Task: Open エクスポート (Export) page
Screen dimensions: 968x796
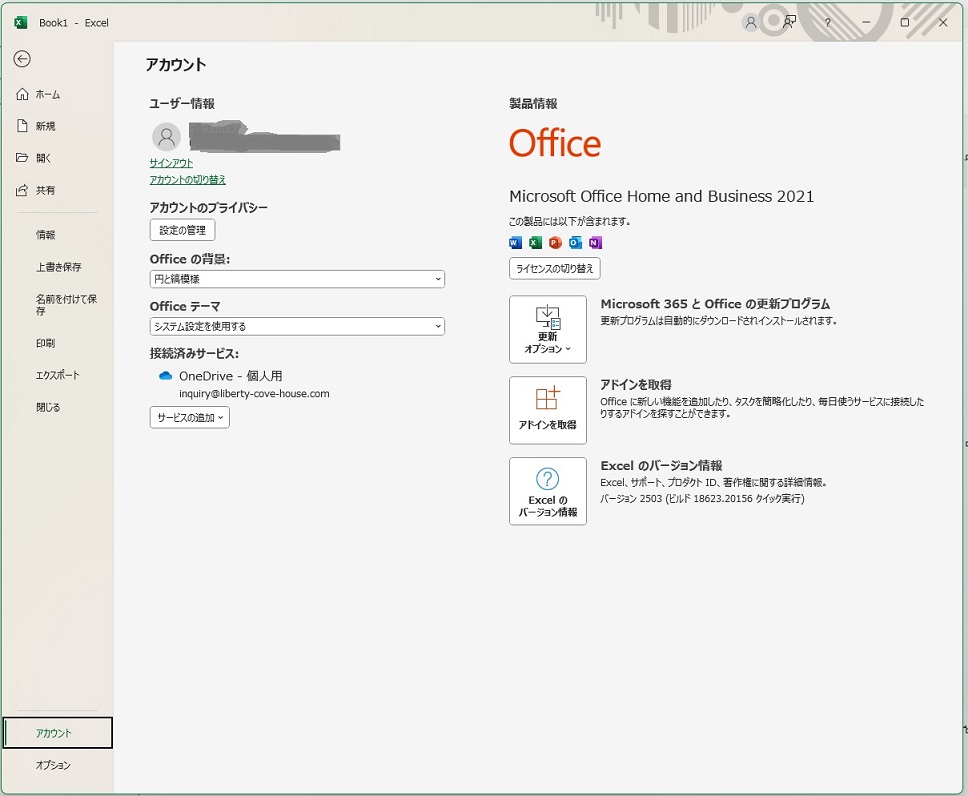Action: pyautogui.click(x=57, y=375)
